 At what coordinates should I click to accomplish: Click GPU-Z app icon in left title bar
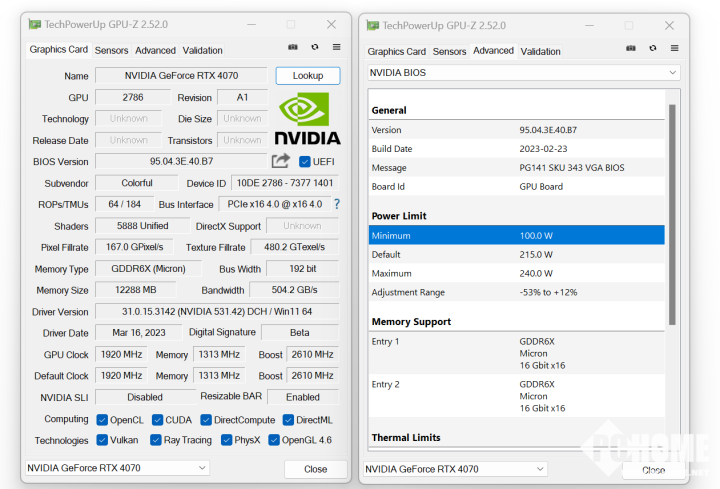coord(34,24)
